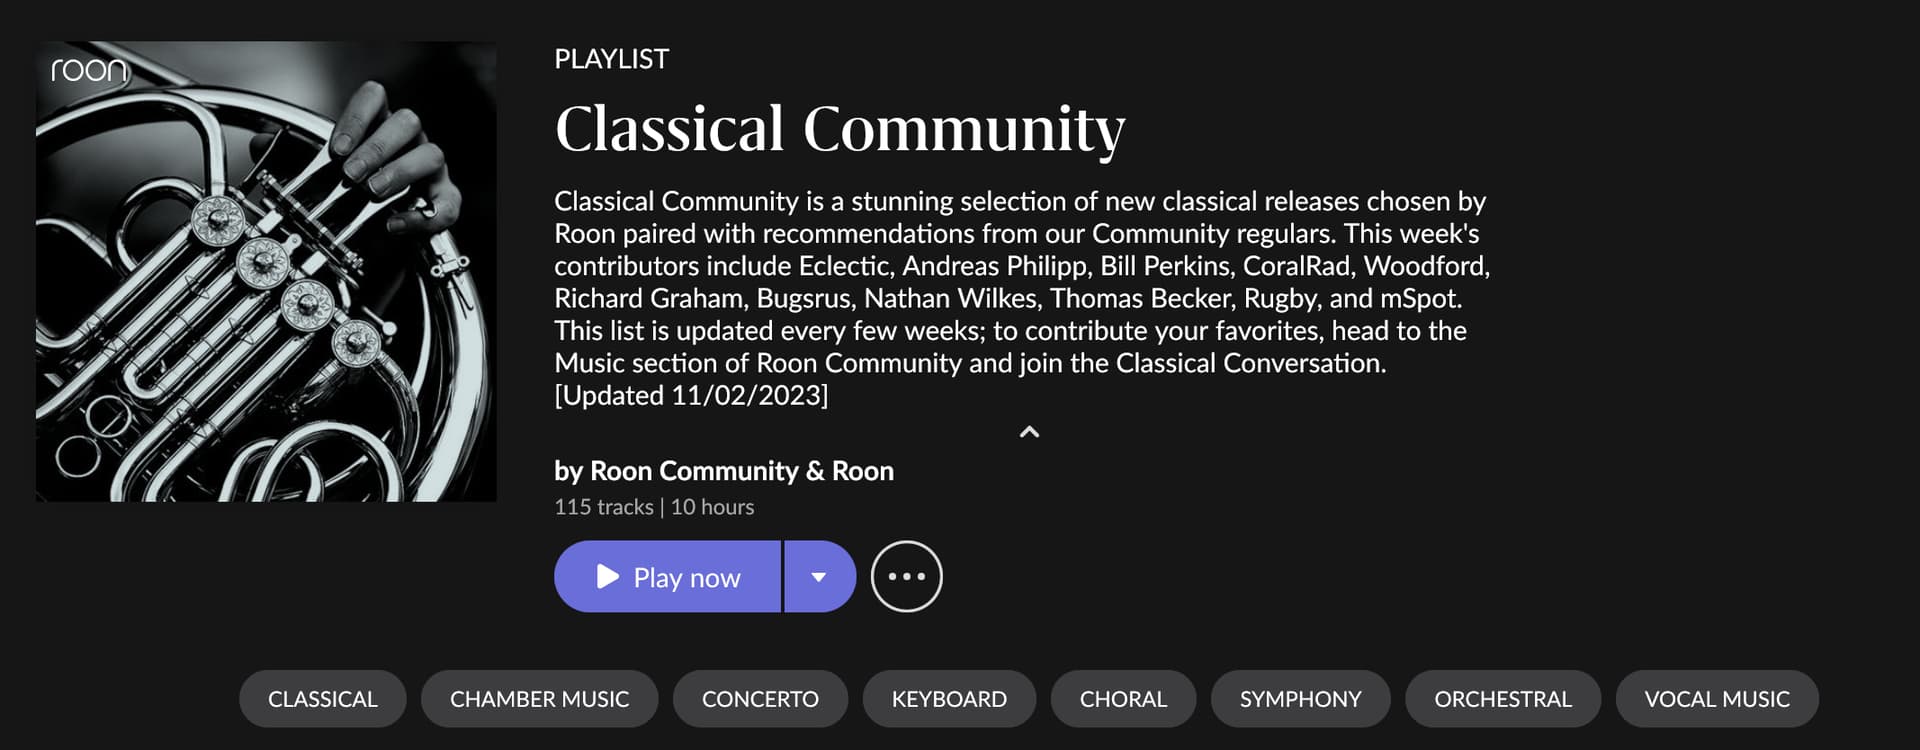Open the Roon Community author link
This screenshot has height=750, width=1920.
[694, 471]
